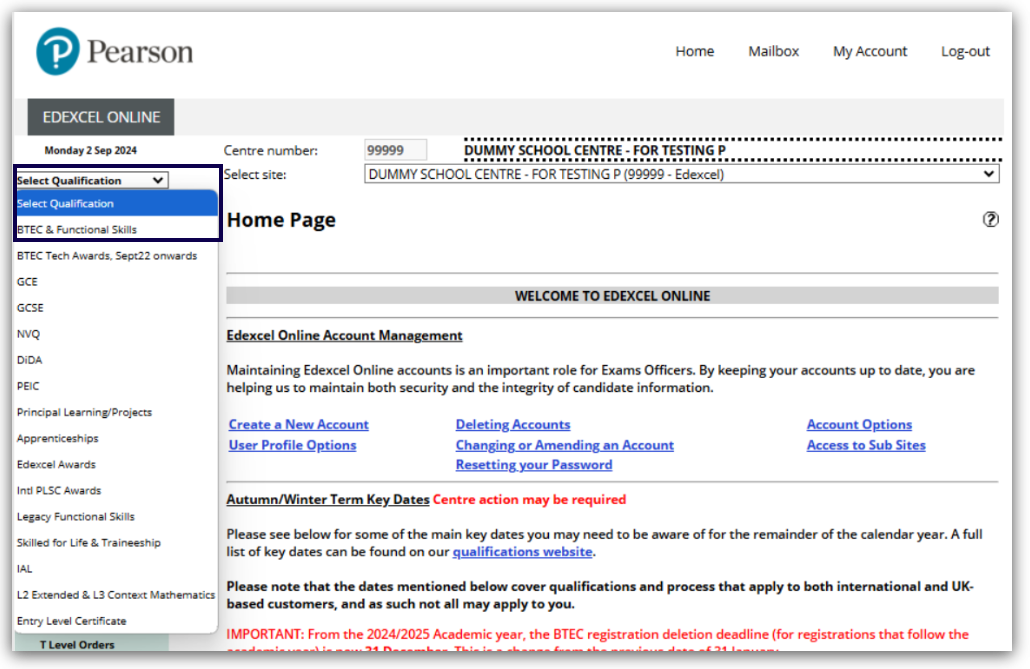Open the Create a New Account link

[x=298, y=425]
